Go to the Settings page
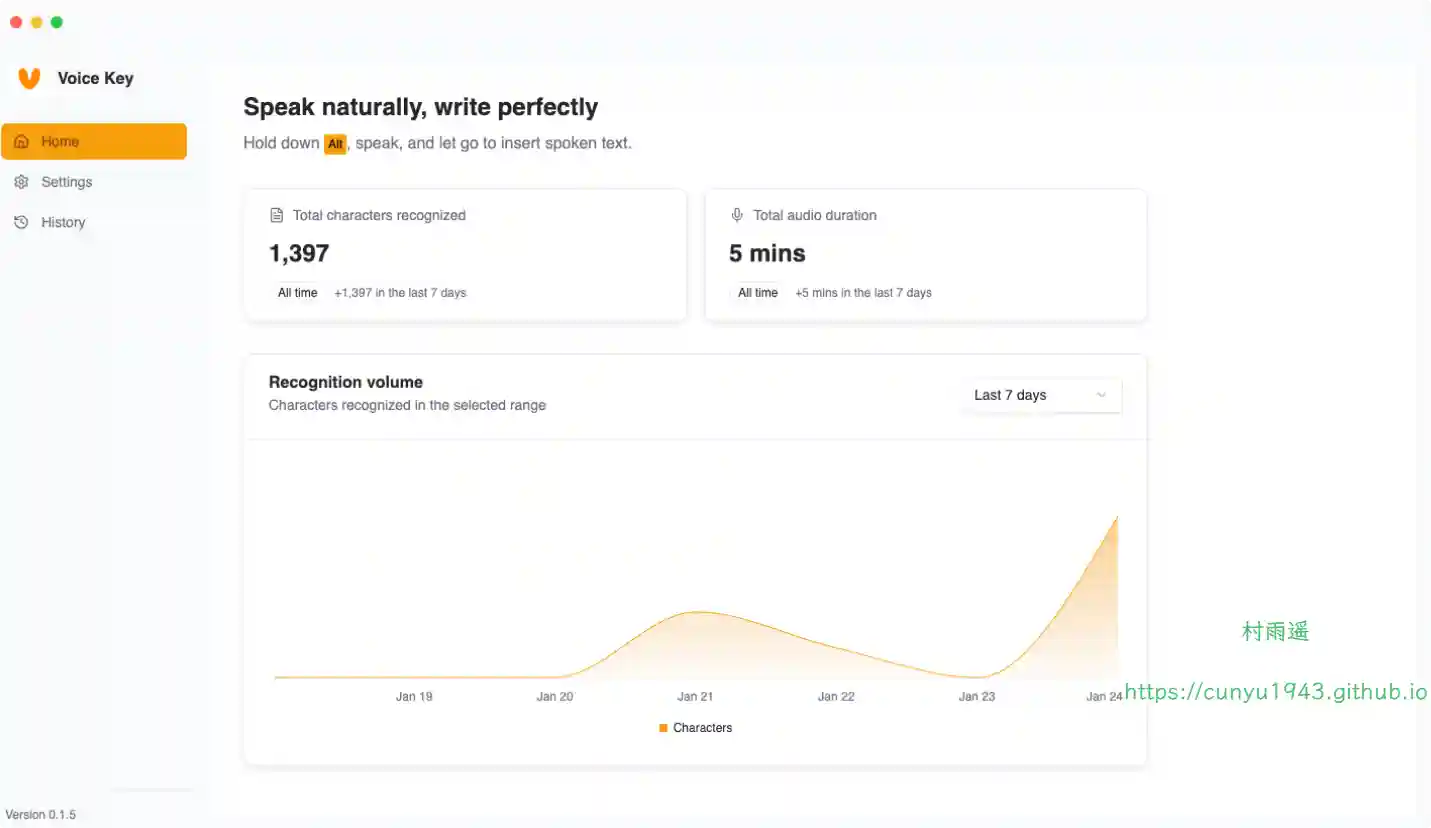This screenshot has height=828, width=1431. pyautogui.click(x=66, y=182)
